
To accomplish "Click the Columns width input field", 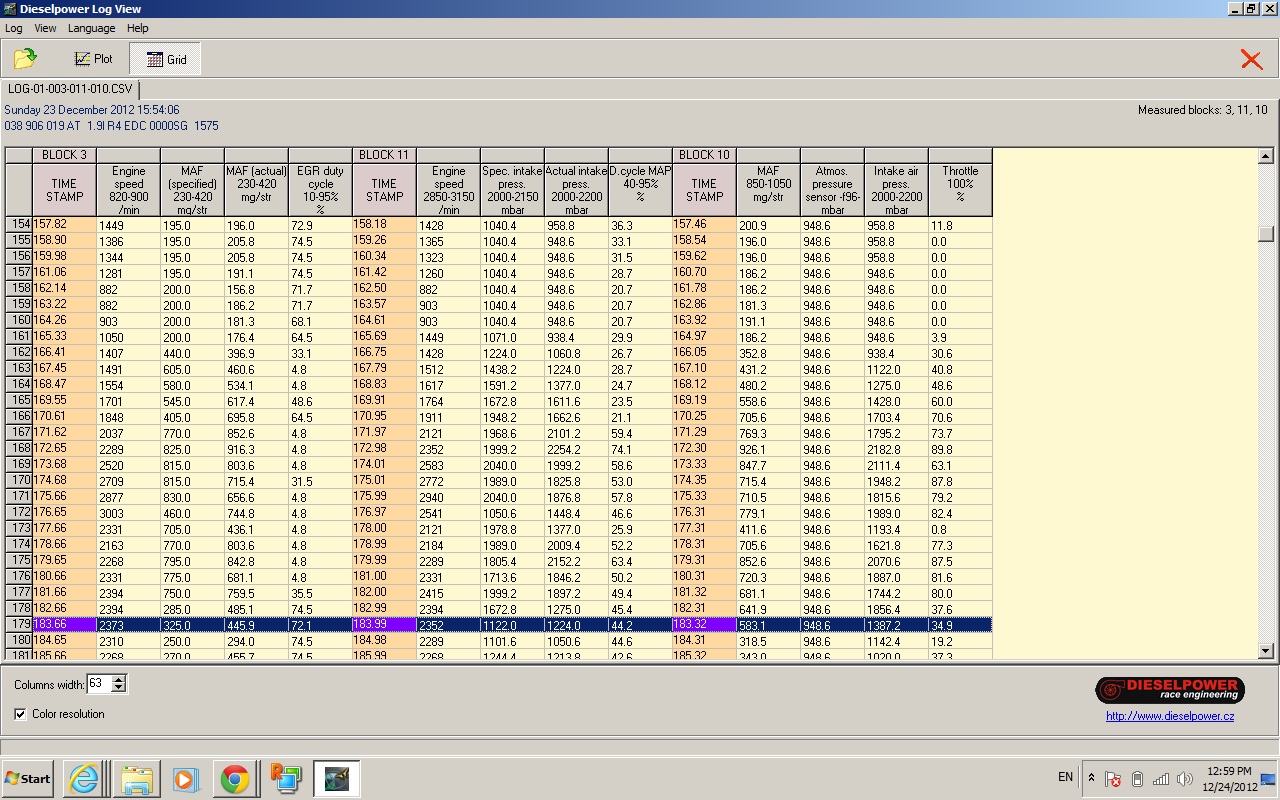I will [98, 684].
